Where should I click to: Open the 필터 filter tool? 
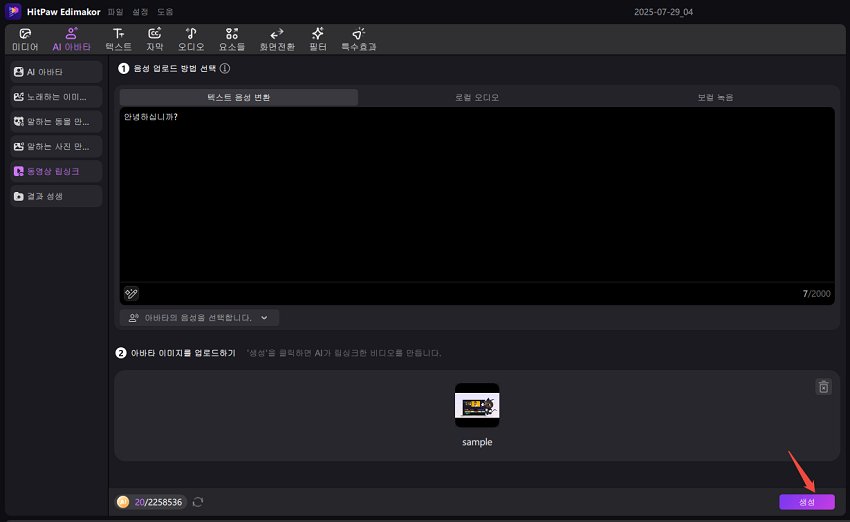point(318,40)
